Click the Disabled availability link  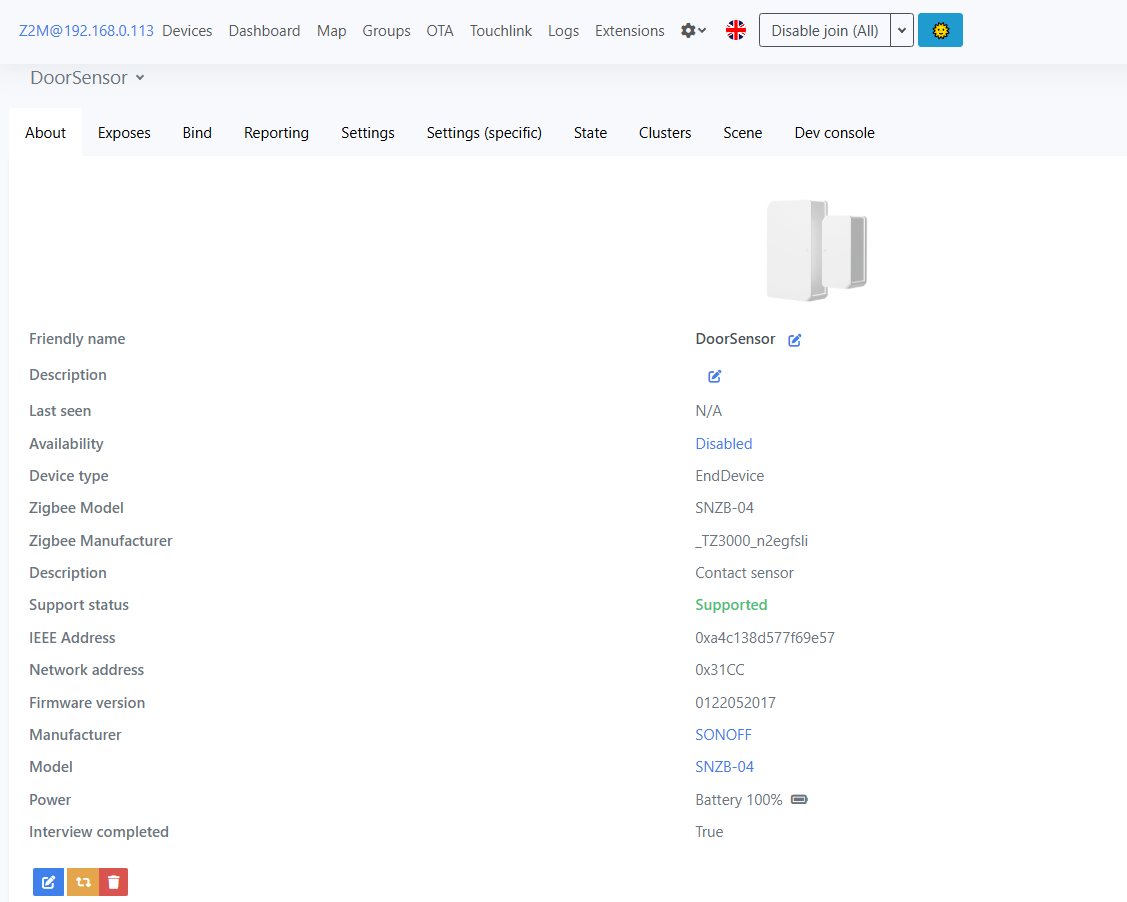tap(724, 443)
